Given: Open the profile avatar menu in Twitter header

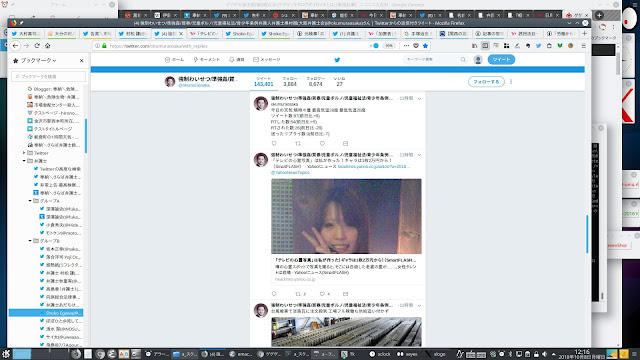Looking at the screenshot, I should pos(478,60).
